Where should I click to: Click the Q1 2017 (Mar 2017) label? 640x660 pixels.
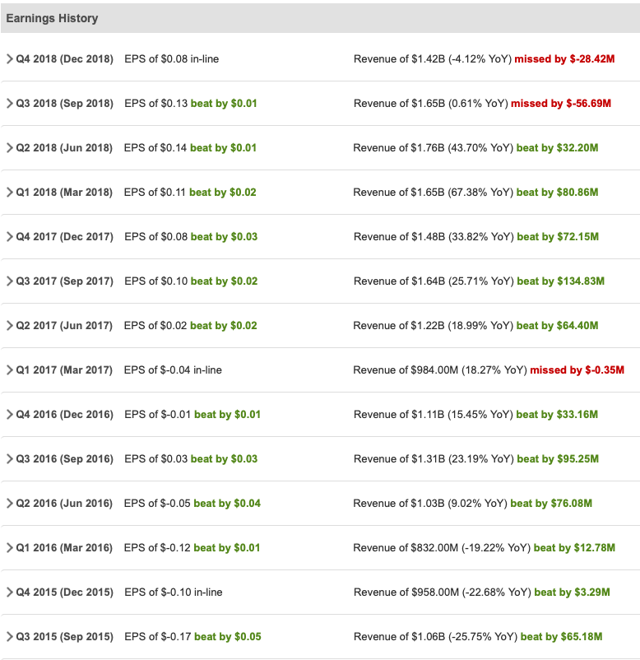[65, 370]
